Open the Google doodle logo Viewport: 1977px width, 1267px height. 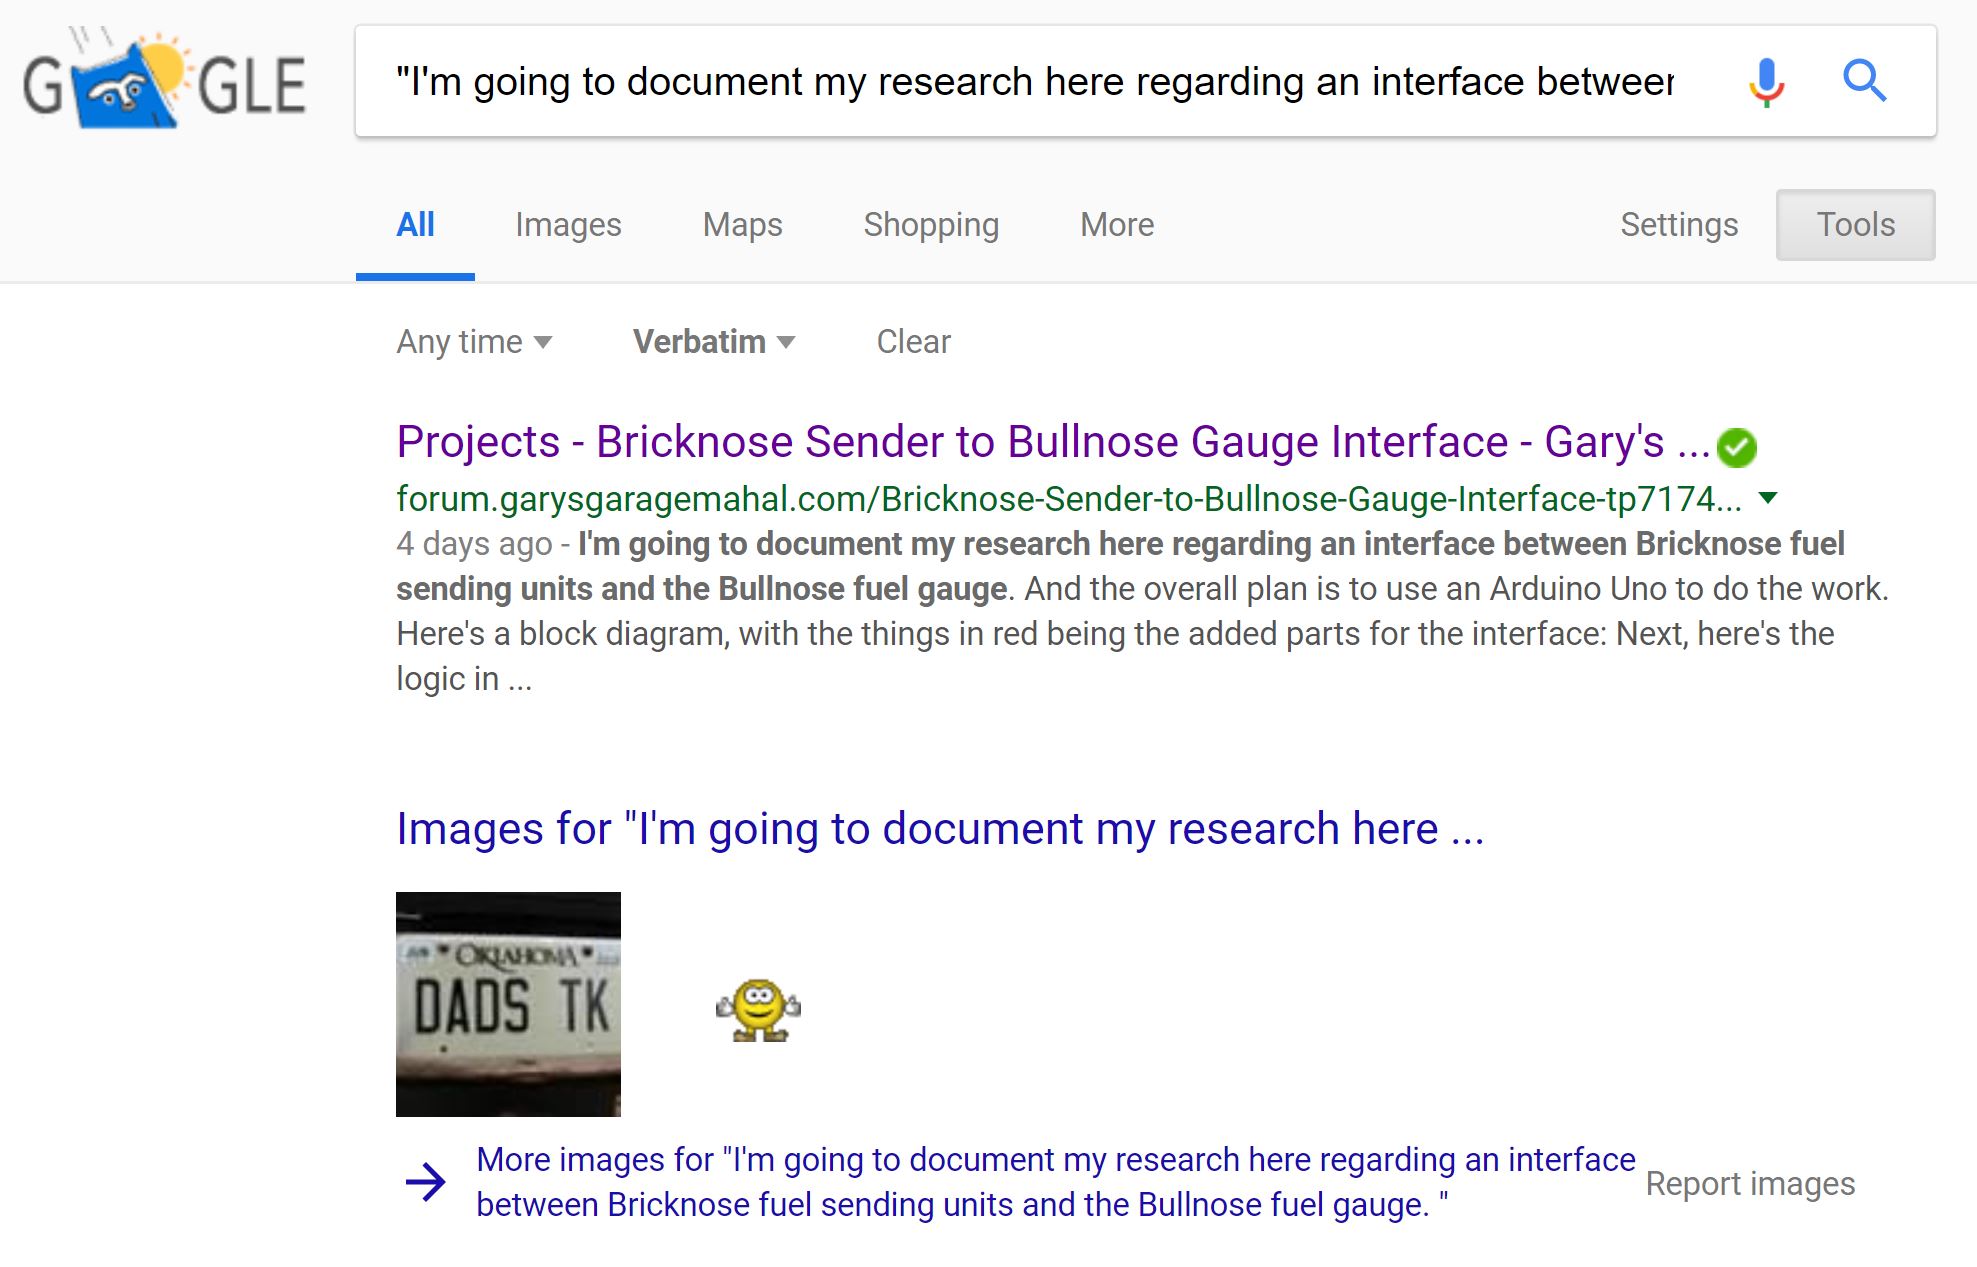(x=165, y=82)
